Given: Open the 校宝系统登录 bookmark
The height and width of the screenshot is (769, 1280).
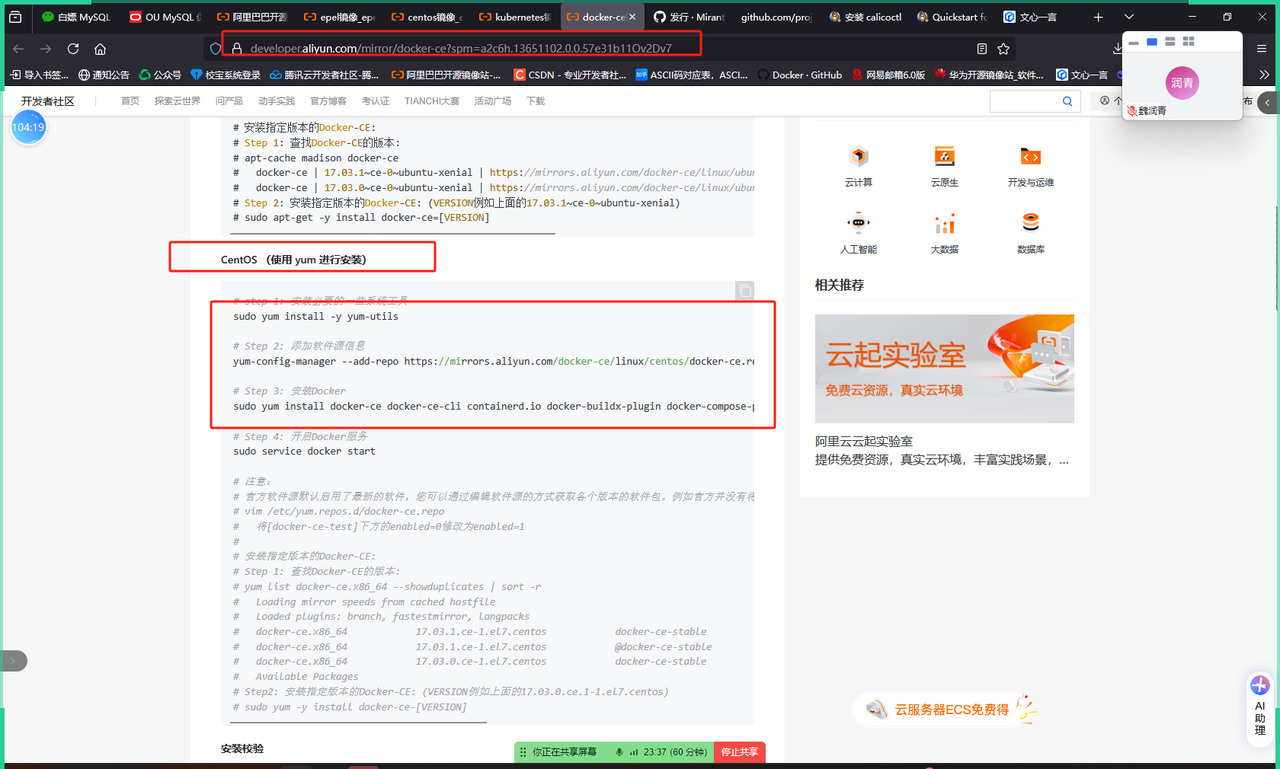Looking at the screenshot, I should tap(226, 74).
